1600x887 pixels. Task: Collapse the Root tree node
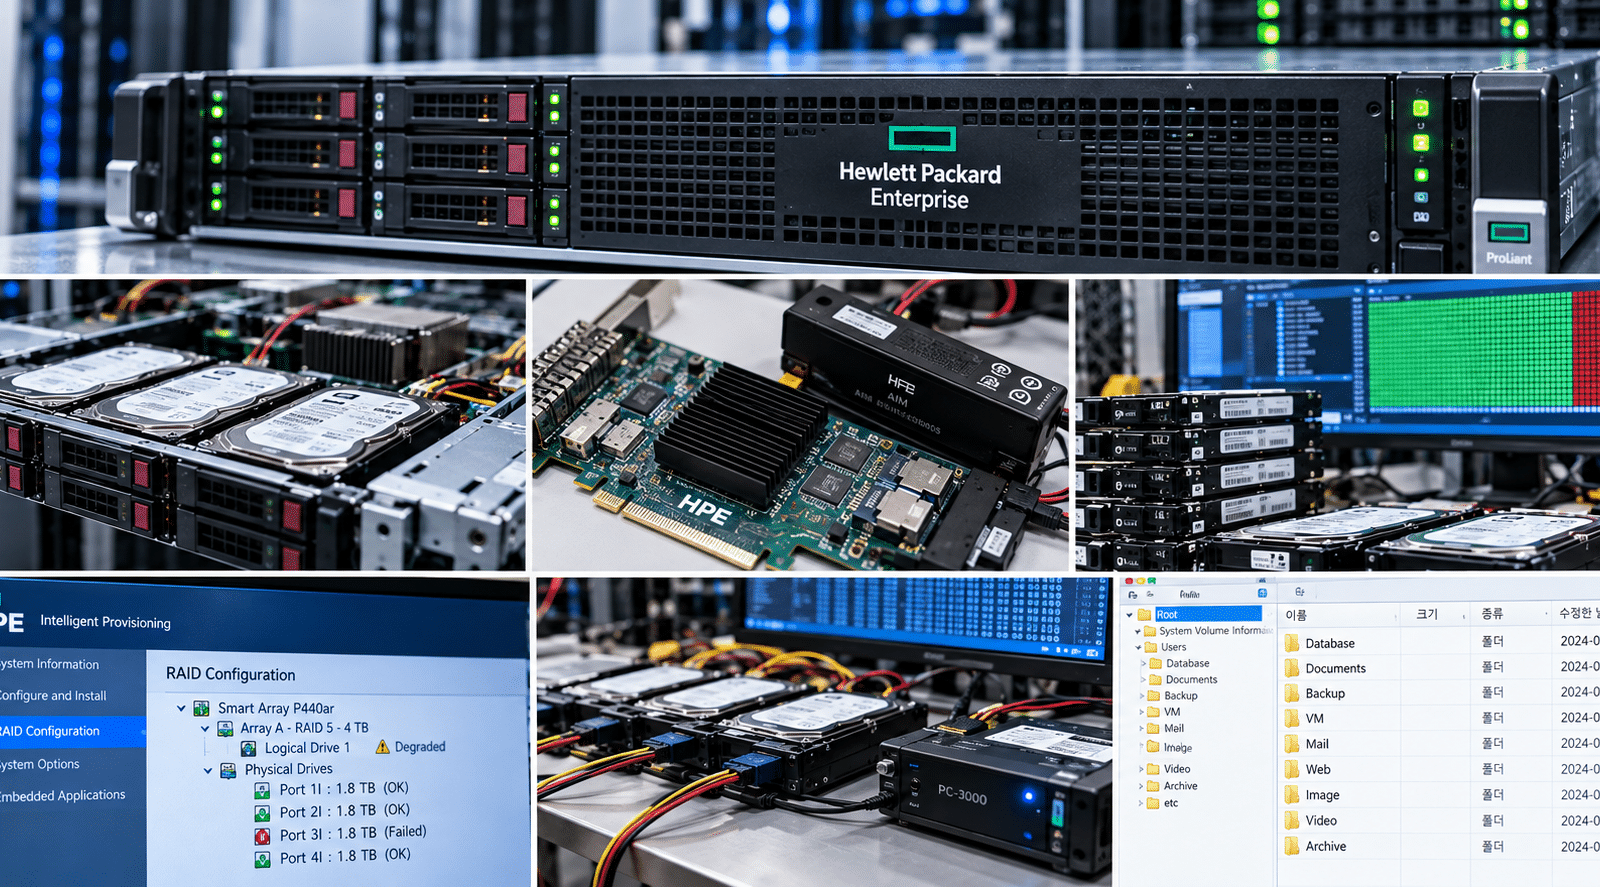[x=1129, y=615]
